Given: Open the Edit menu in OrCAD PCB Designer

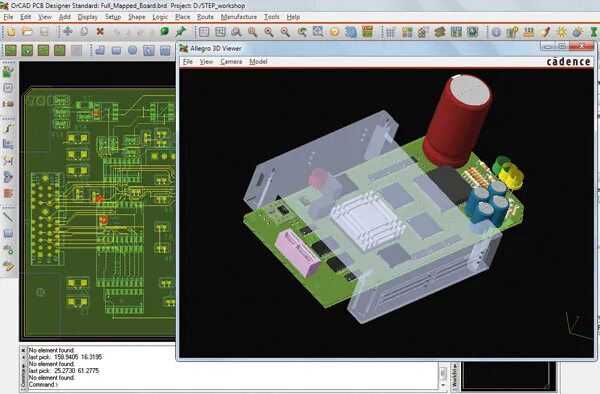Looking at the screenshot, I should (25, 17).
